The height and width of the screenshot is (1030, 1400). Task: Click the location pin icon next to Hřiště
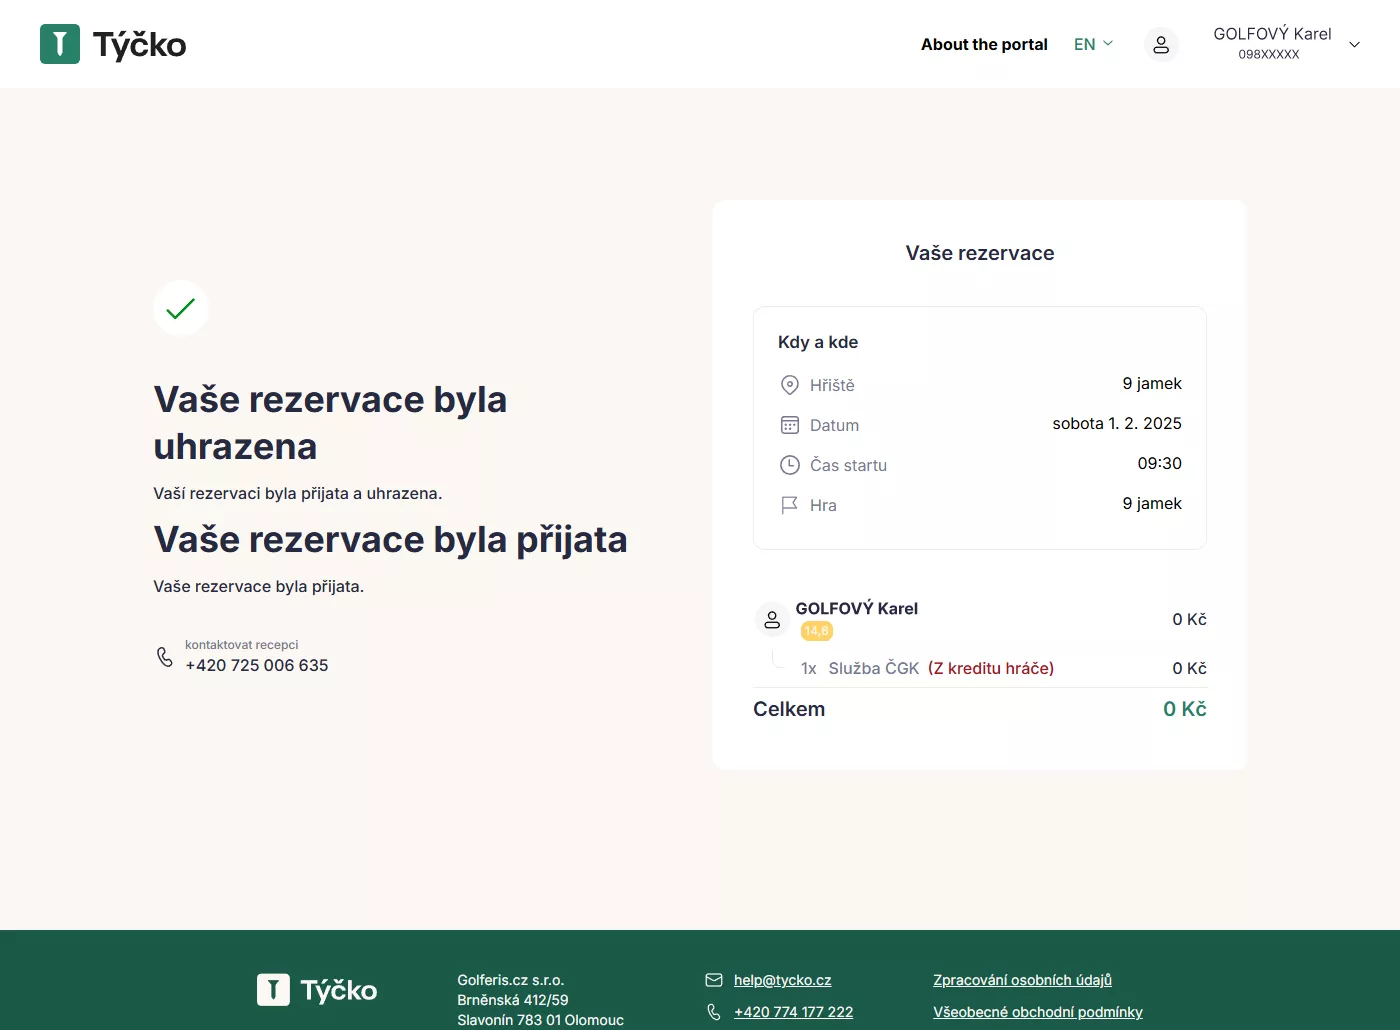[x=790, y=385]
